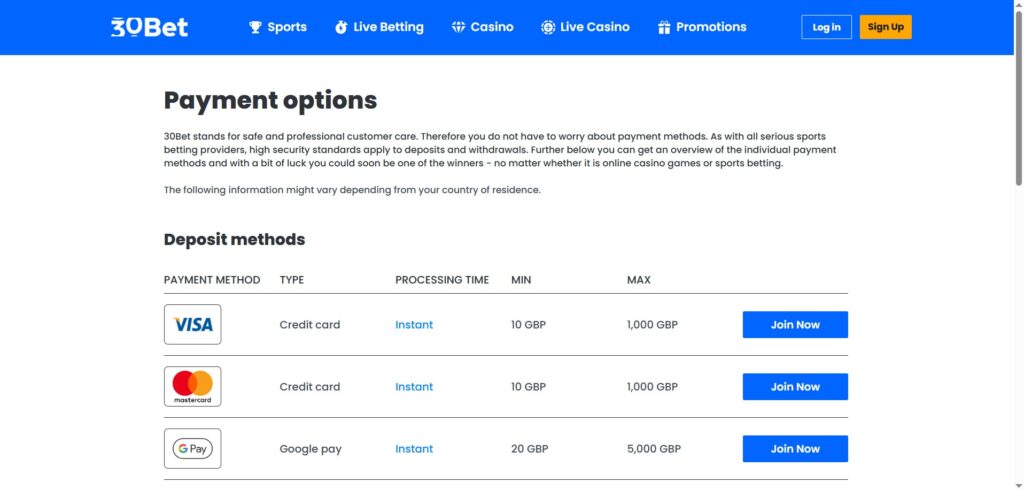Image resolution: width=1024 pixels, height=490 pixels.
Task: Click the VISA payment logo
Action: tap(193, 325)
